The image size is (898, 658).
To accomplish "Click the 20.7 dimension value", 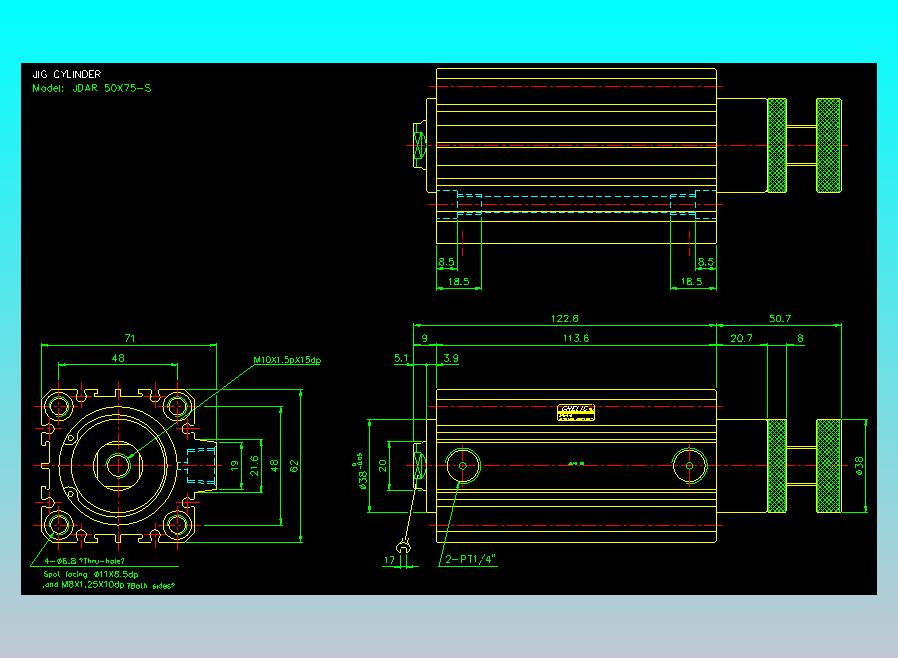I will (741, 338).
